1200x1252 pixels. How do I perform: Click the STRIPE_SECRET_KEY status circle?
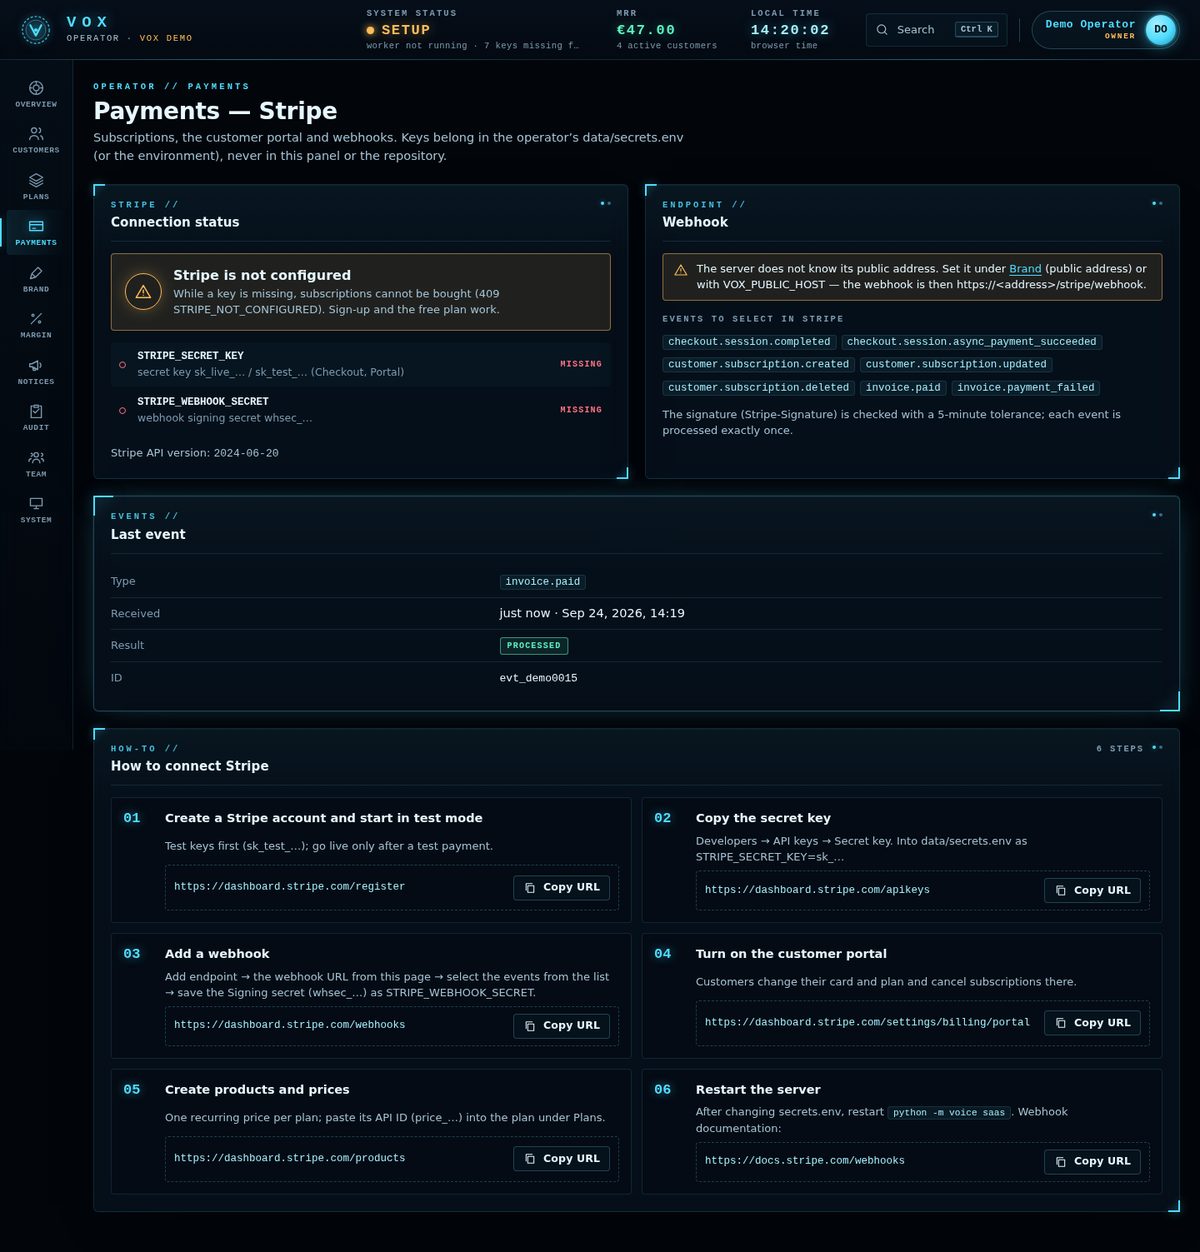click(x=123, y=365)
